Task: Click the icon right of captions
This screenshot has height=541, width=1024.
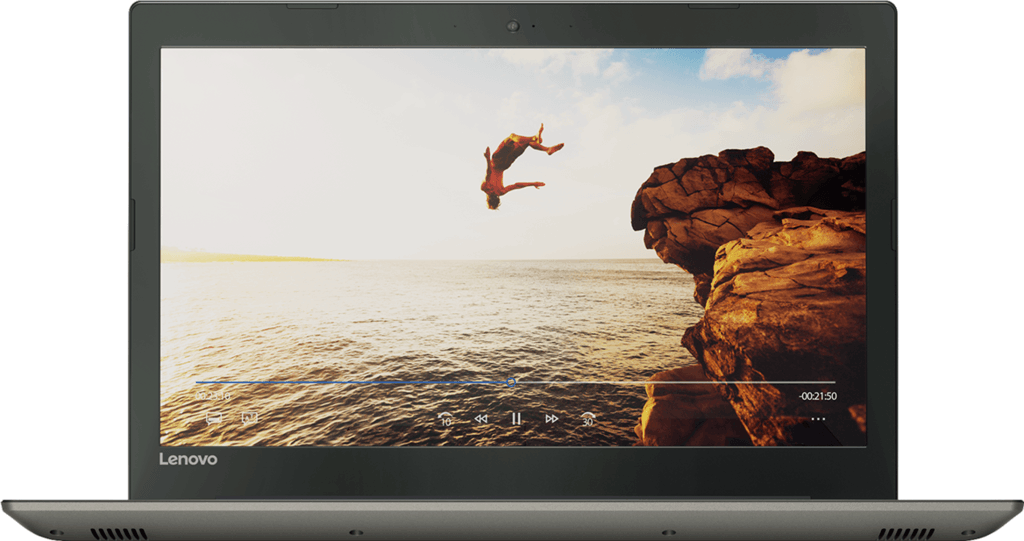Action: tap(249, 418)
